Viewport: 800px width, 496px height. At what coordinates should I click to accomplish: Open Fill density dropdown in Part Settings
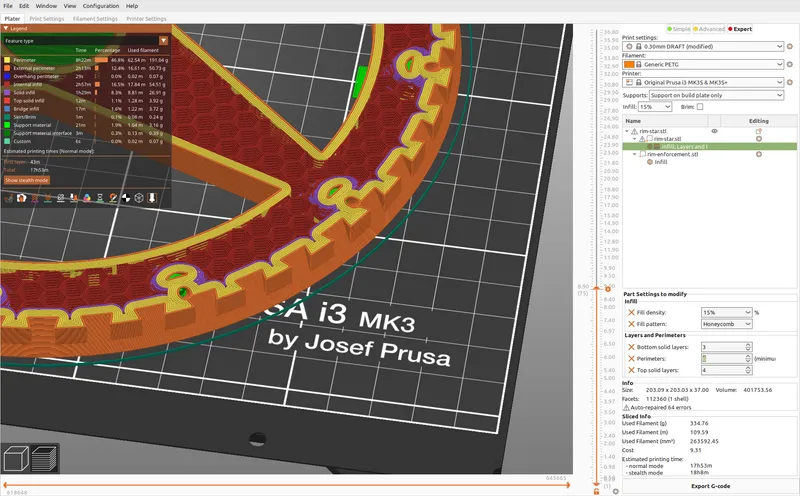click(x=727, y=312)
